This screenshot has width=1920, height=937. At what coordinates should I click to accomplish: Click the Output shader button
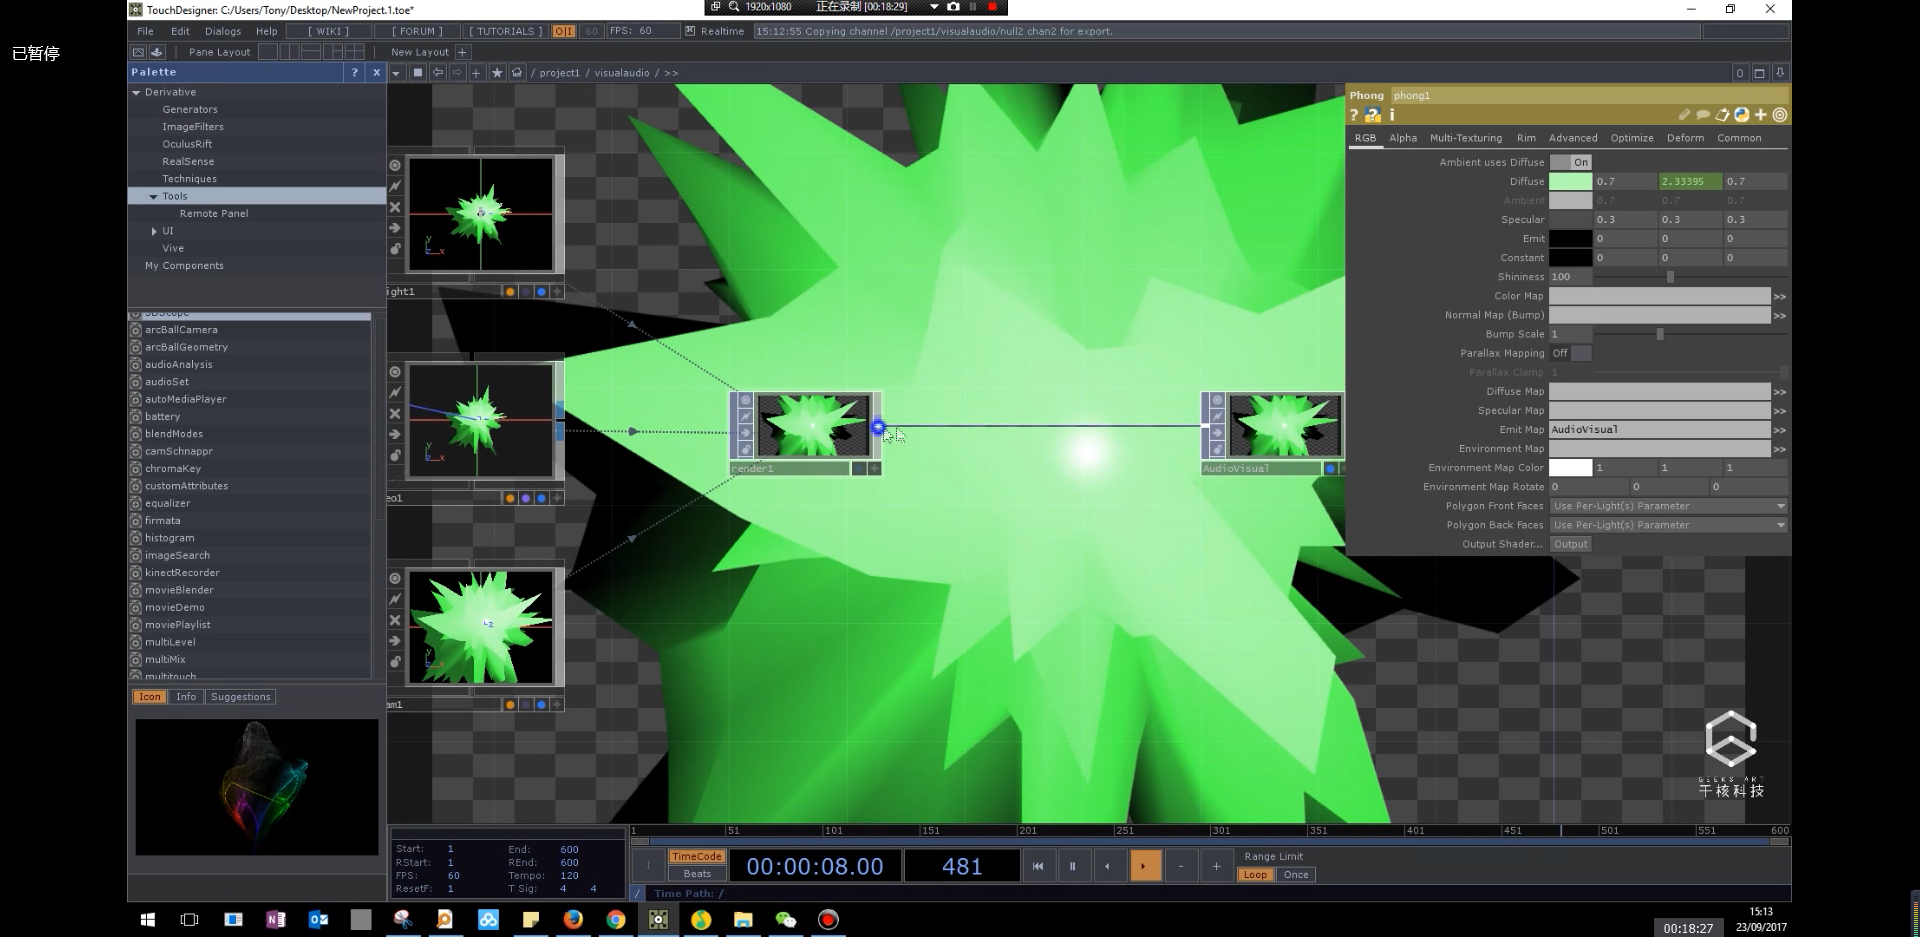(x=1570, y=544)
